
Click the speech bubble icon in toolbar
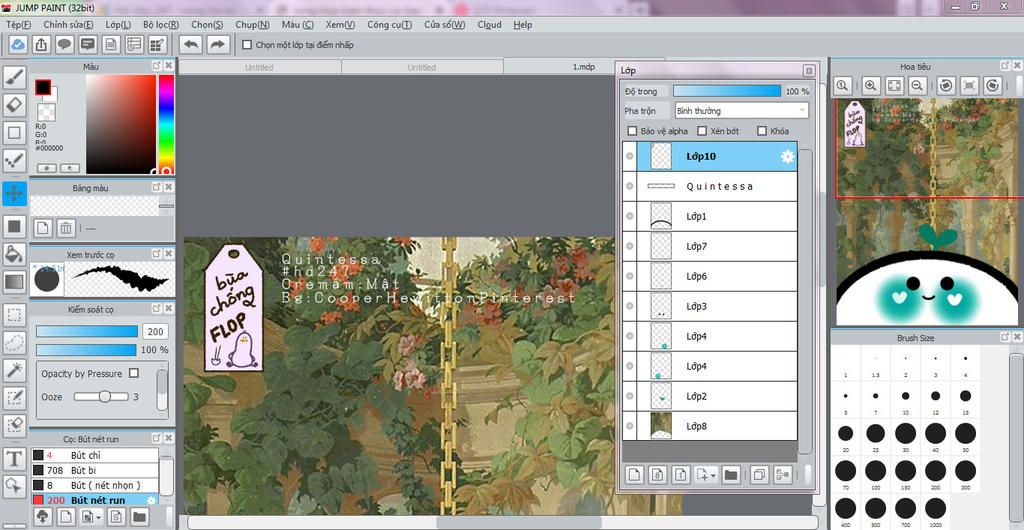point(64,44)
